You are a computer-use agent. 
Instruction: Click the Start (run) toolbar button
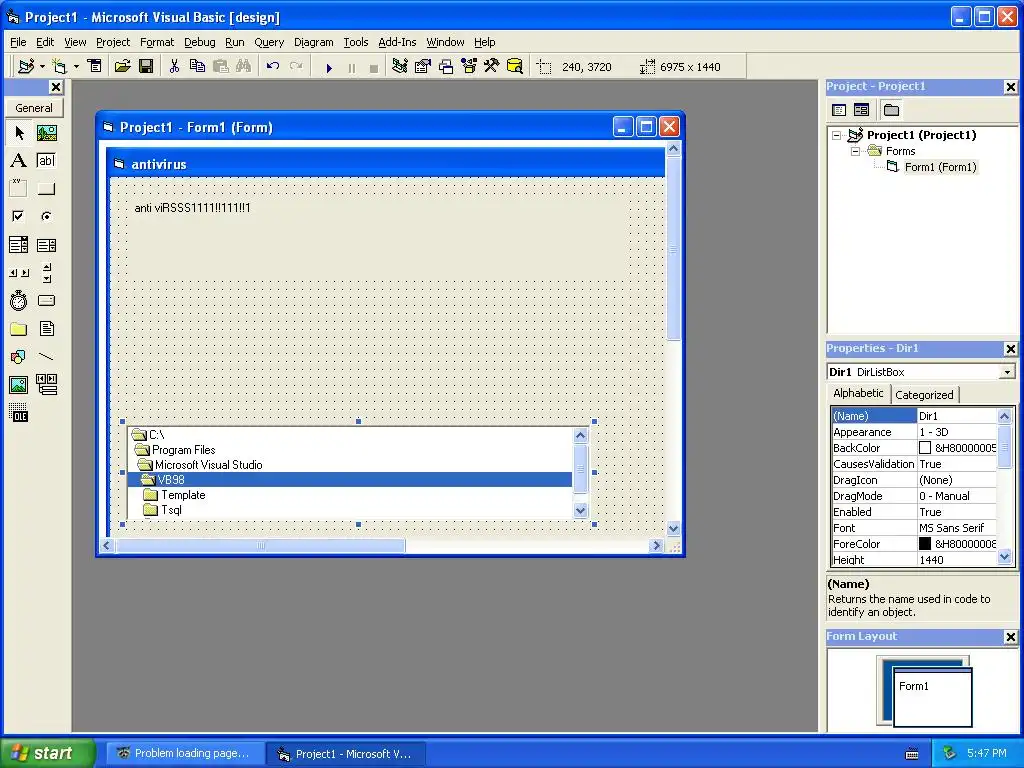[329, 67]
